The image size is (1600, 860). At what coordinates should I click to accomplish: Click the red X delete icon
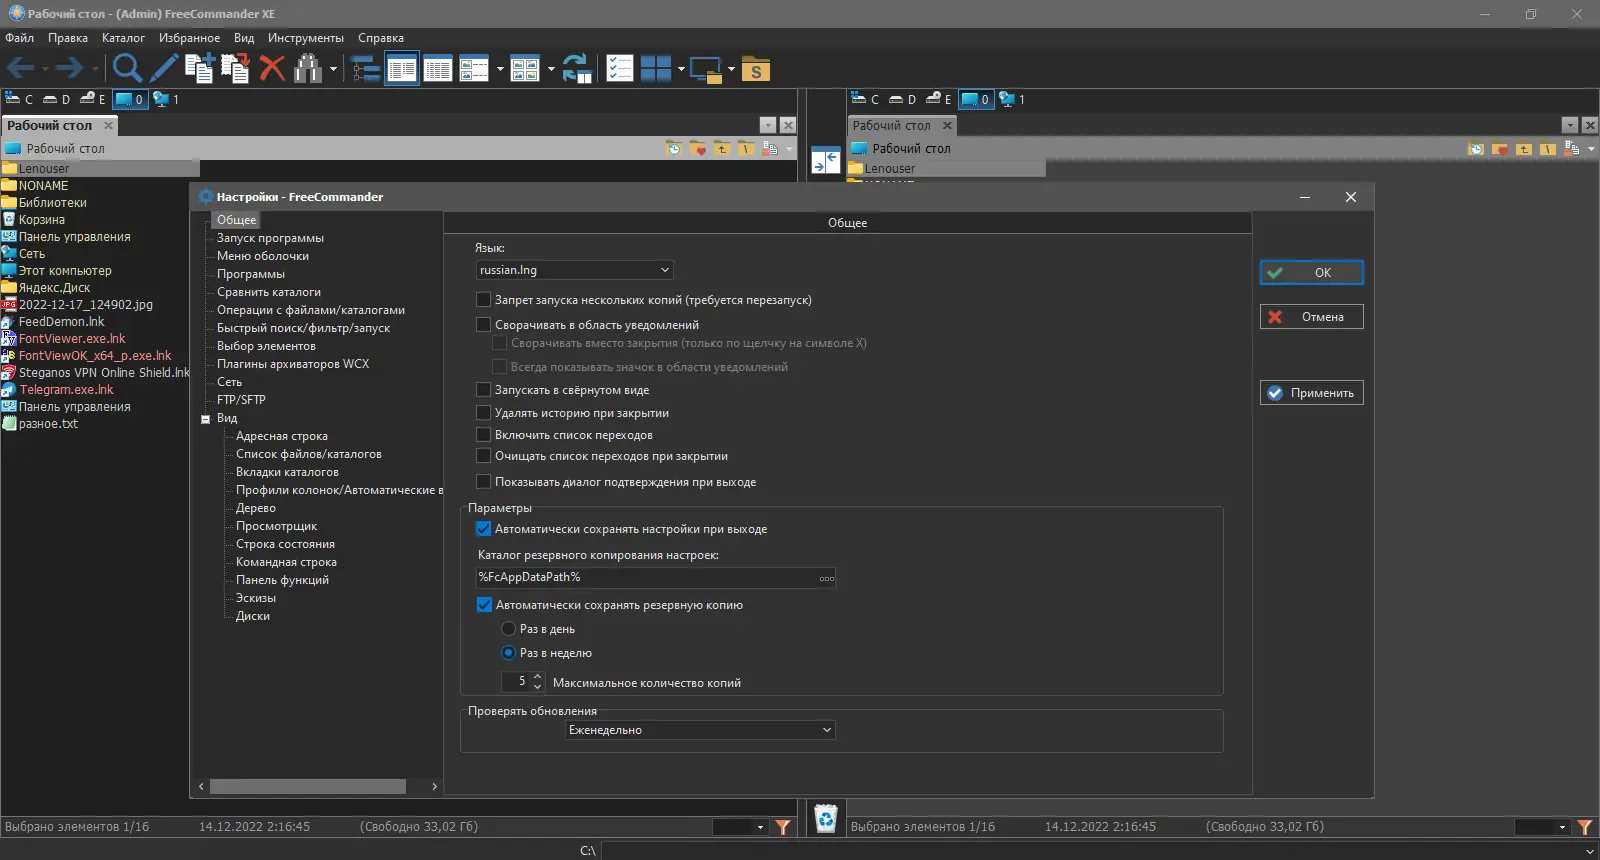click(x=272, y=68)
